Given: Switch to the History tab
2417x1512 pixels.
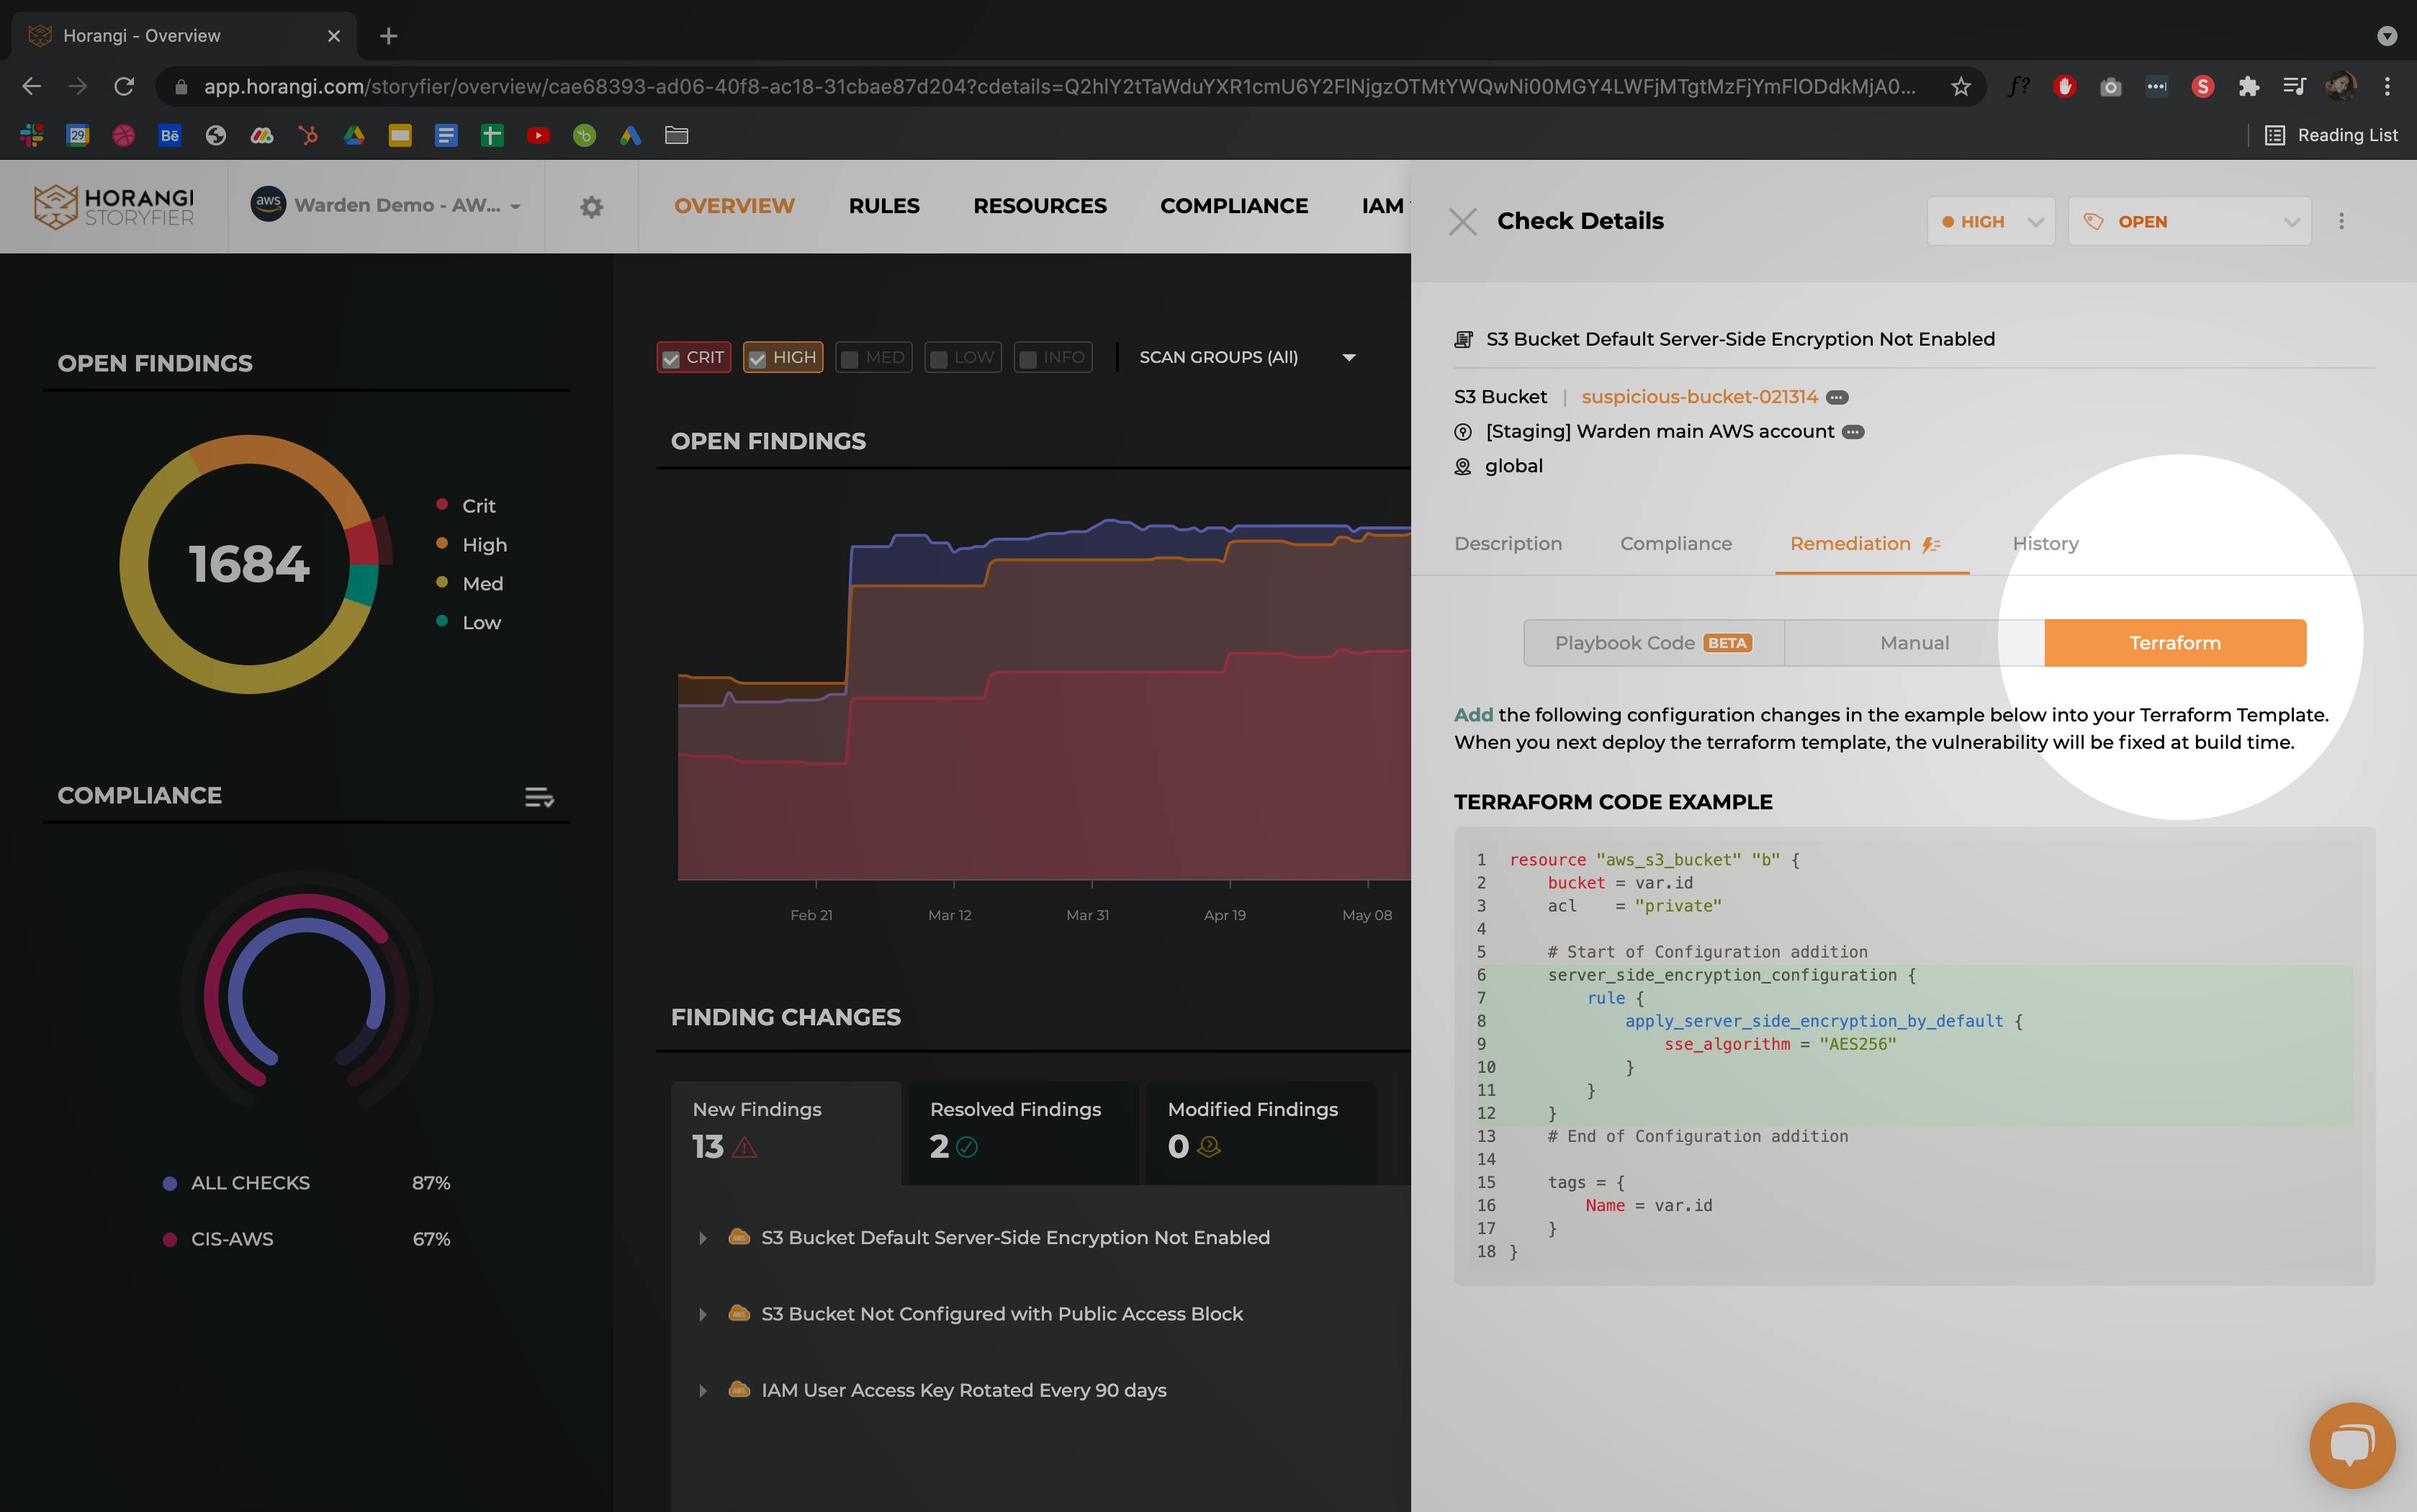Looking at the screenshot, I should (2045, 544).
